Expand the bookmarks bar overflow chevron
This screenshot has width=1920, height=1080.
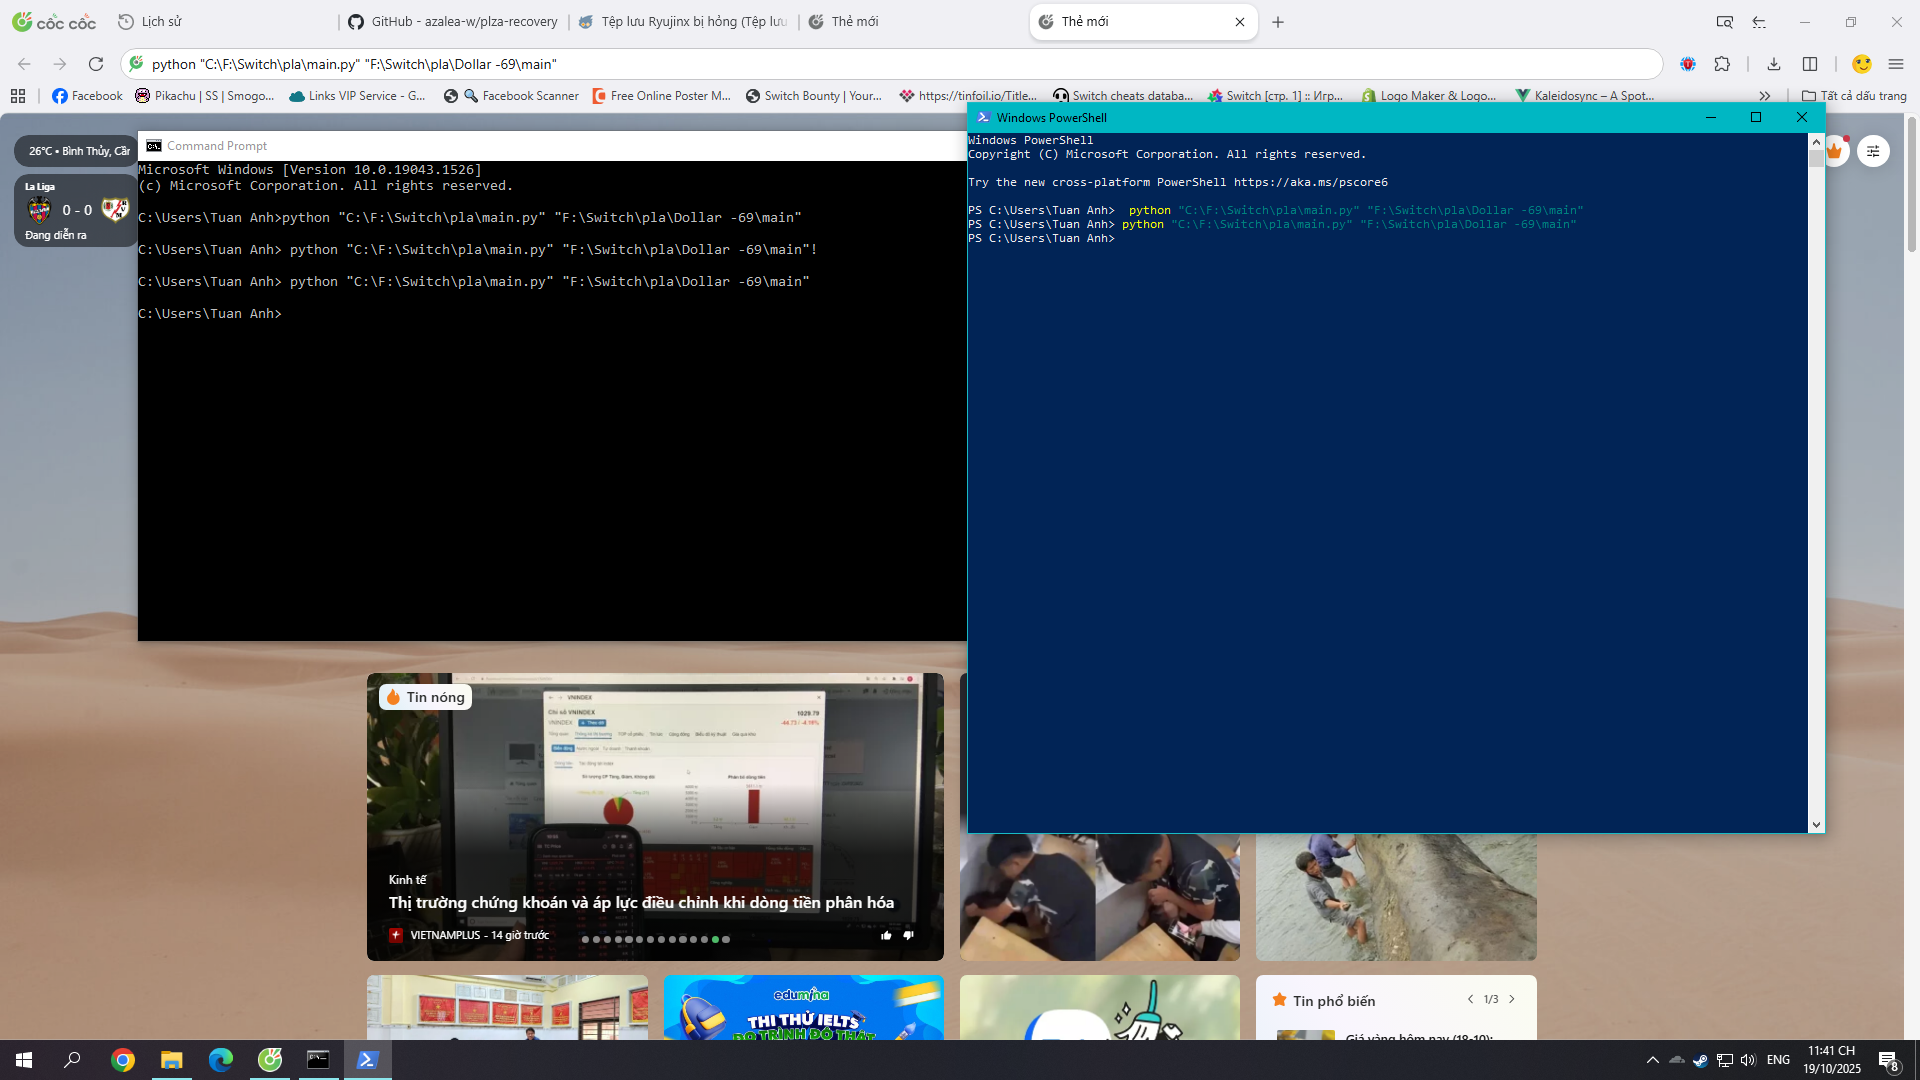(1765, 96)
